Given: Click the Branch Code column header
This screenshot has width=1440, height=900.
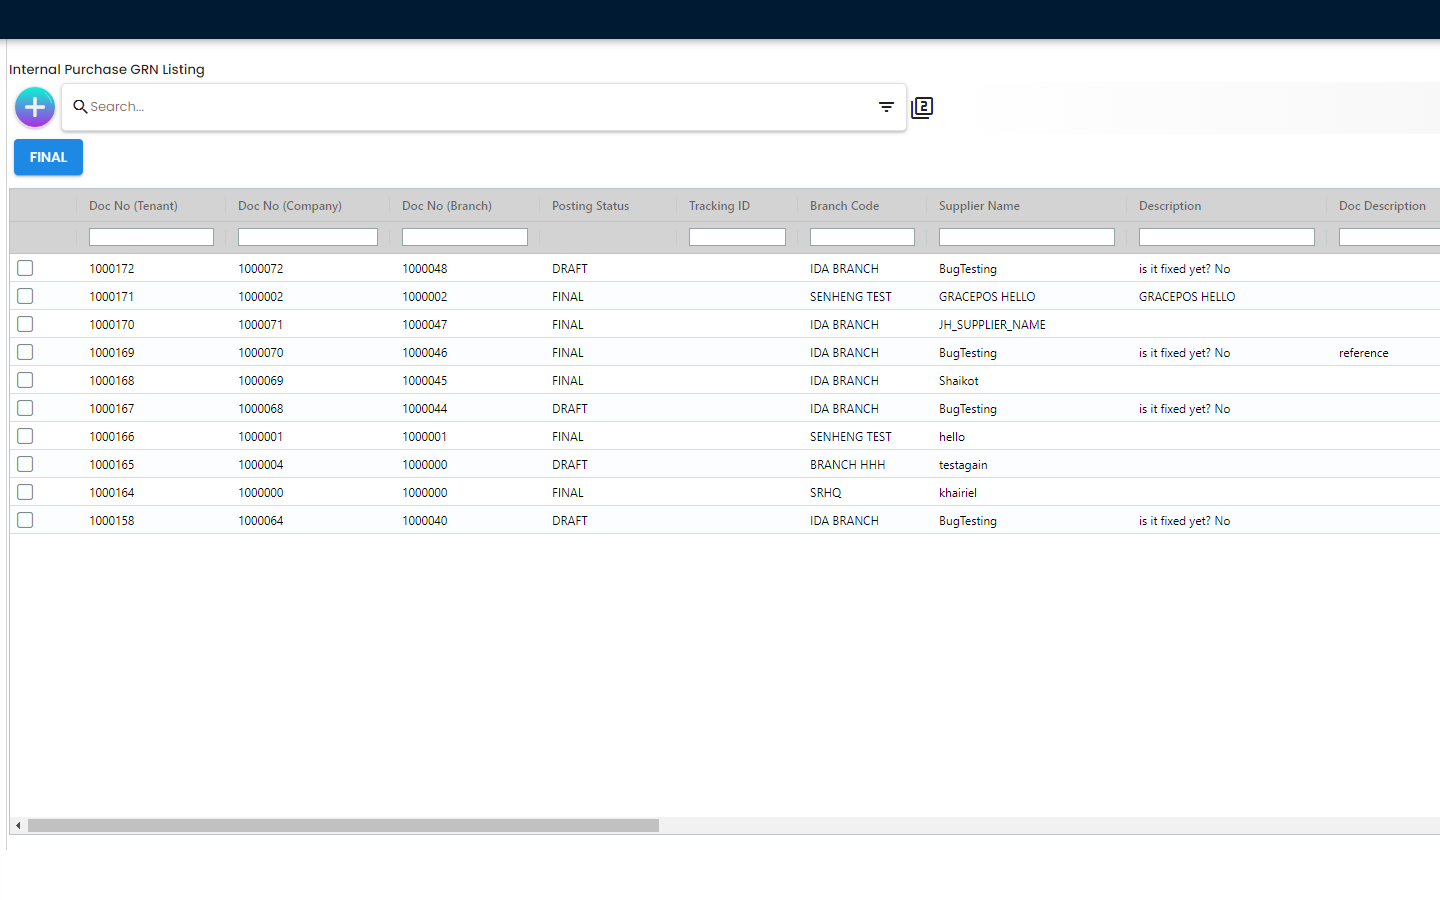Looking at the screenshot, I should 844,206.
